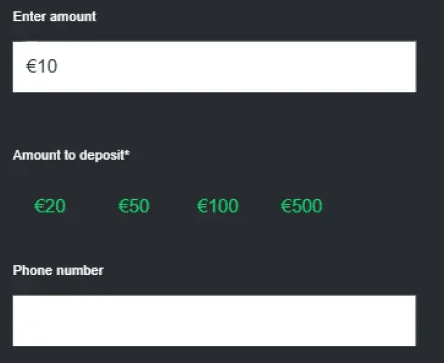Select the €20 deposit amount
Viewport: 444px width, 363px height.
[50, 206]
